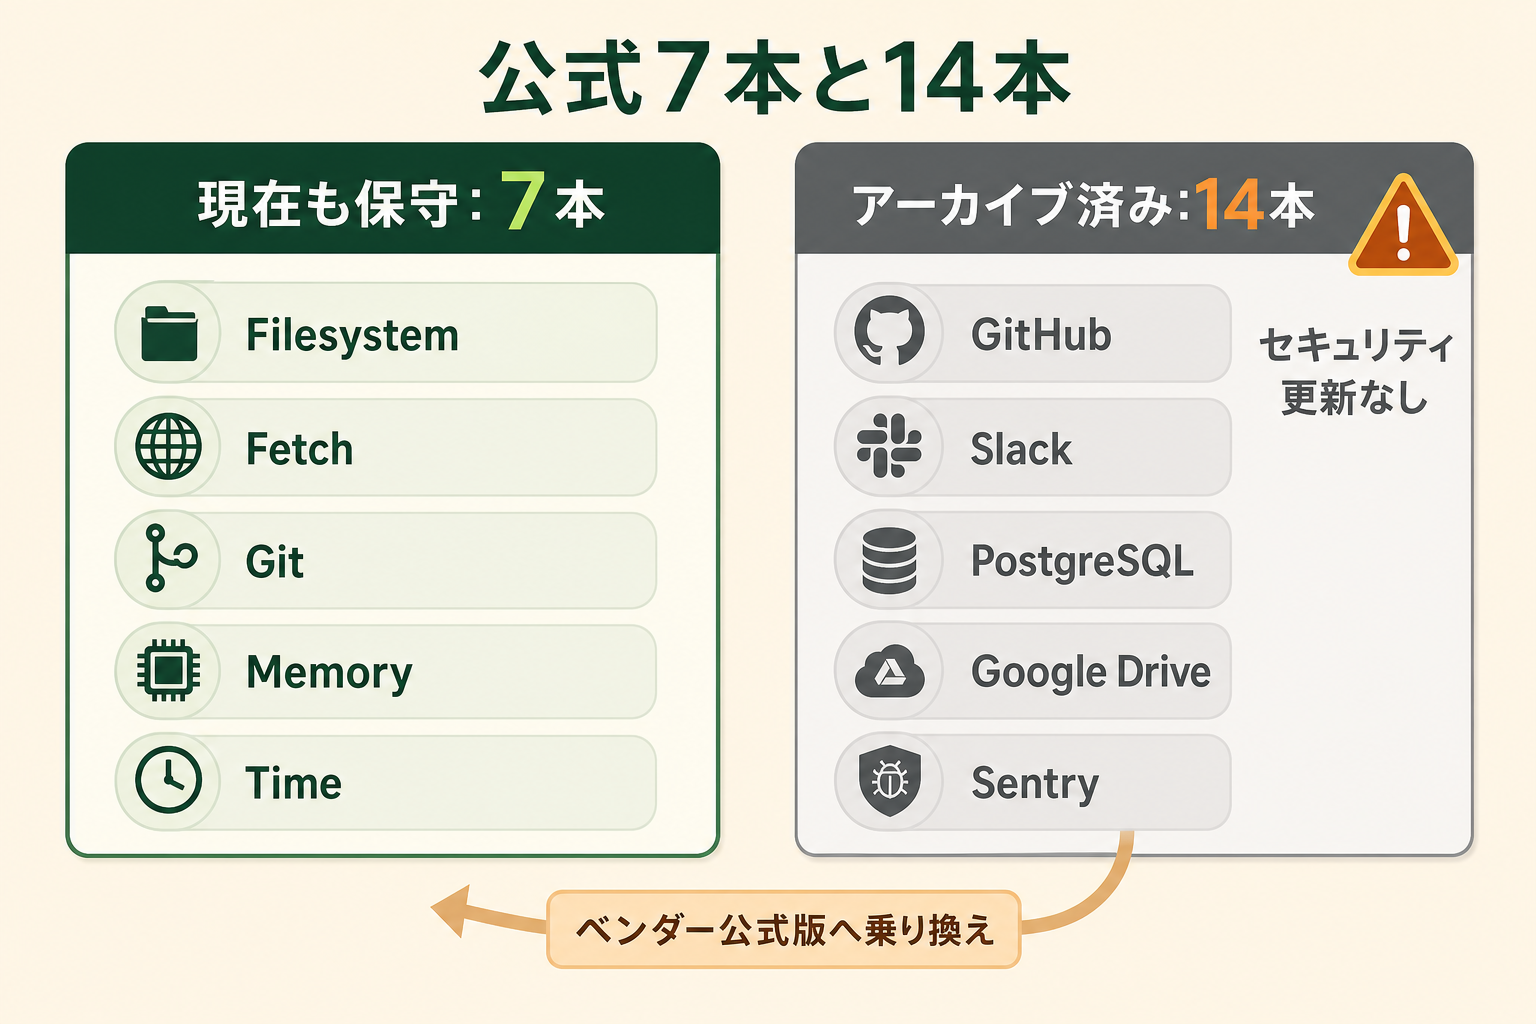
Task: Click the orange warning triangle icon
Action: pos(1403,227)
